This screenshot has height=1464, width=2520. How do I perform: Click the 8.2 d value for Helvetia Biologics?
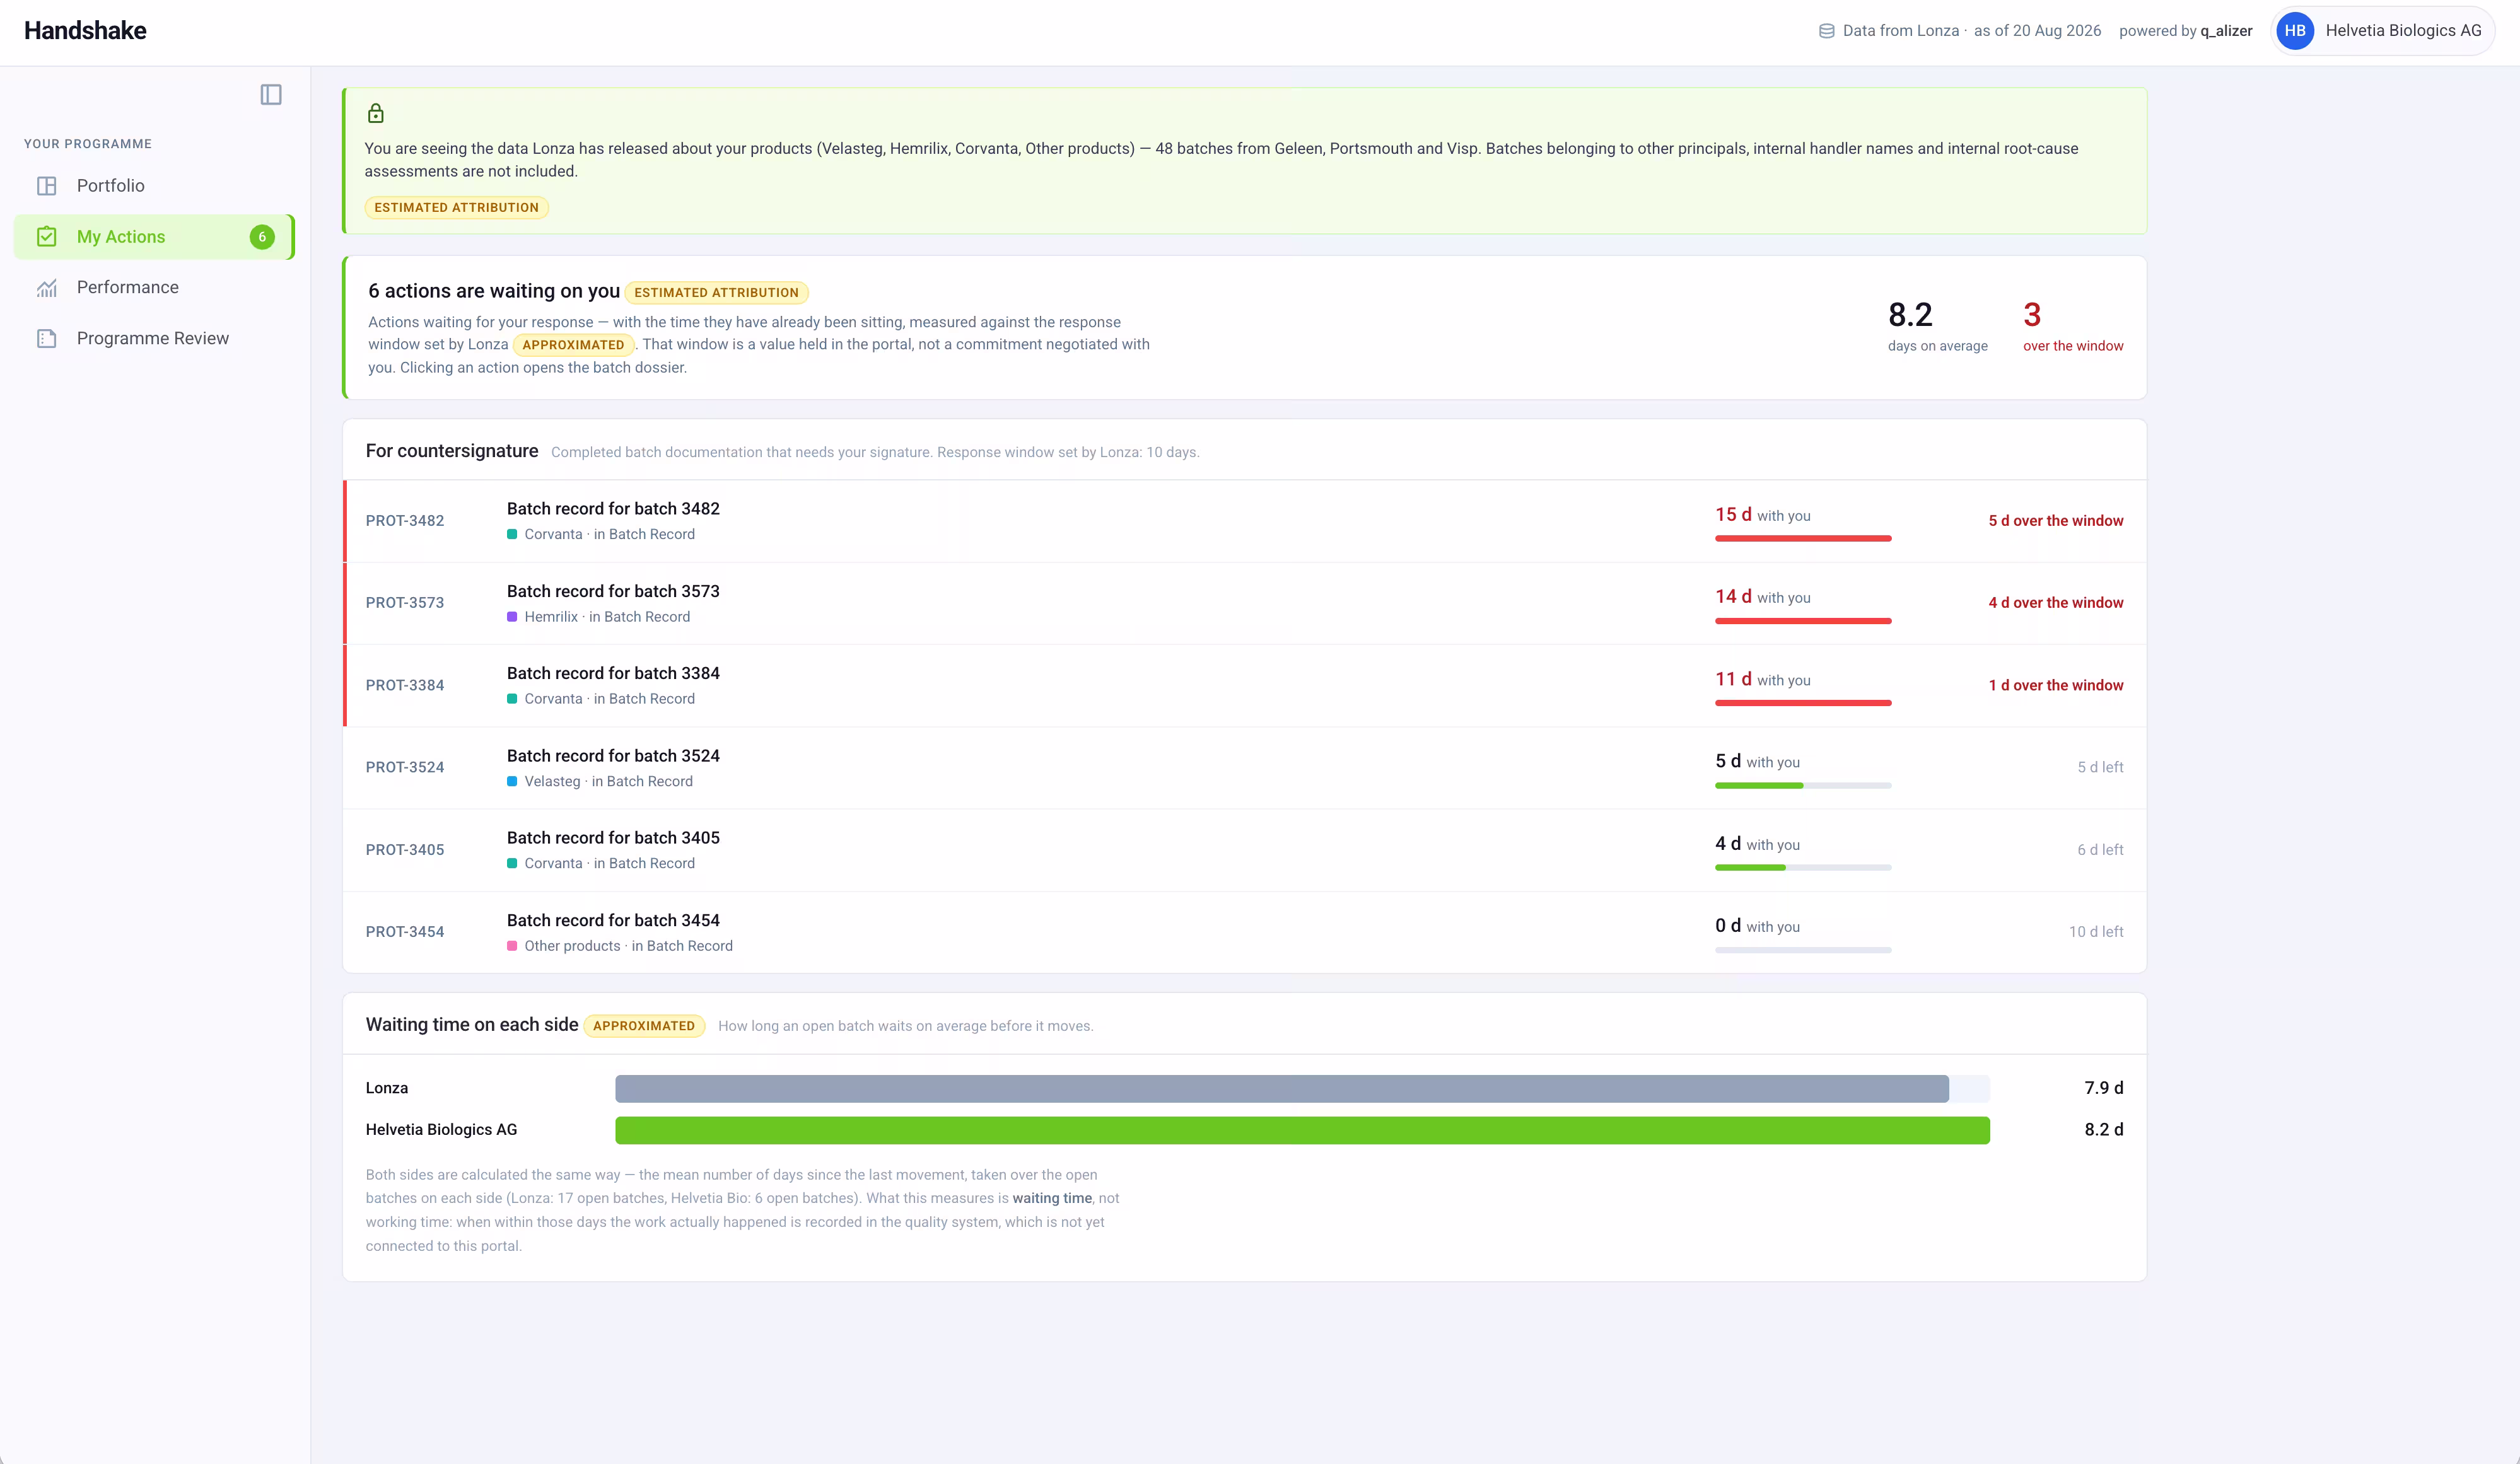pos(2104,1130)
